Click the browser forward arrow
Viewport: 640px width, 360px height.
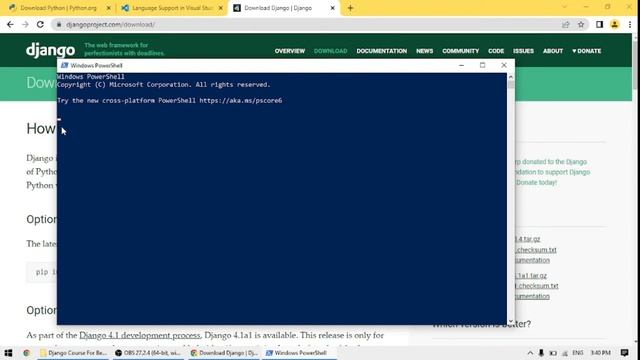point(25,24)
